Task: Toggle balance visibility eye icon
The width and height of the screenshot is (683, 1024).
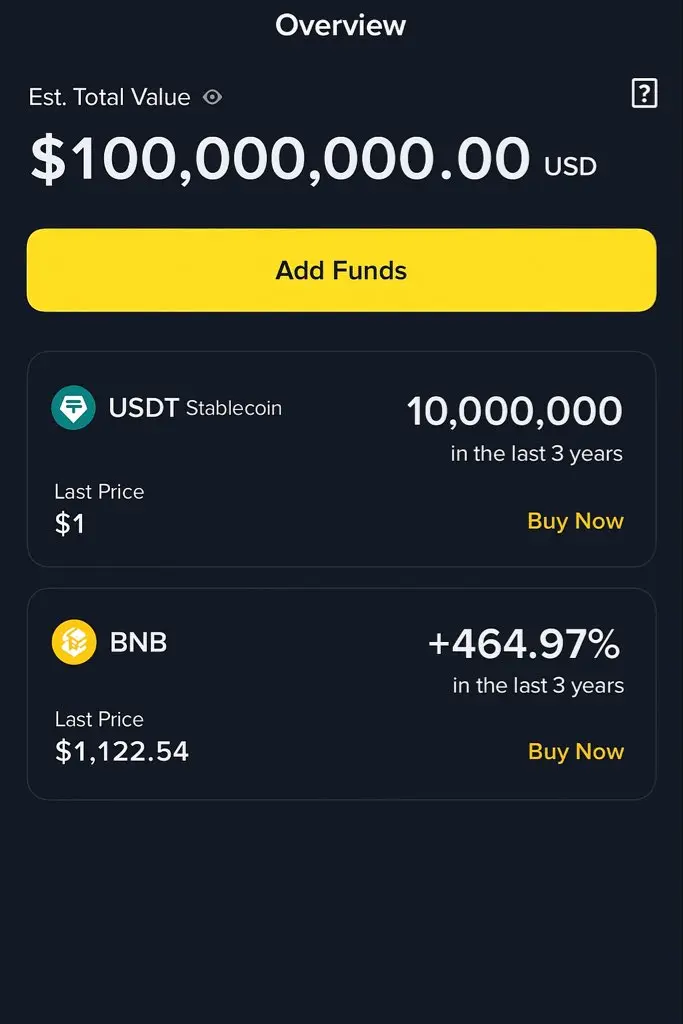Action: point(212,97)
